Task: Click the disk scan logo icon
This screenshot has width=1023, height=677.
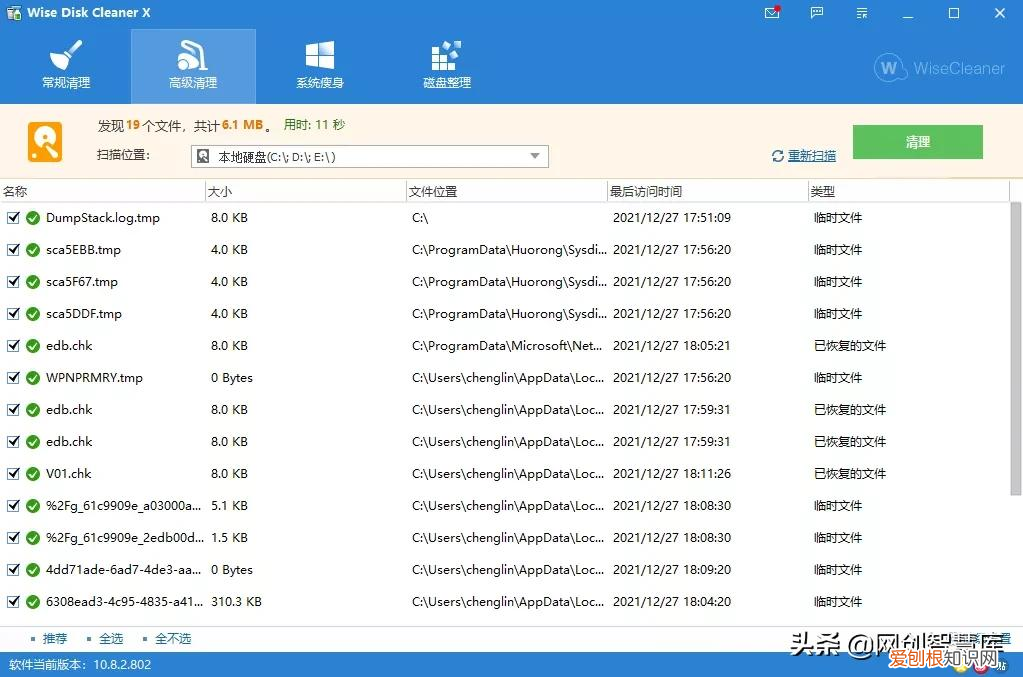Action: (44, 141)
